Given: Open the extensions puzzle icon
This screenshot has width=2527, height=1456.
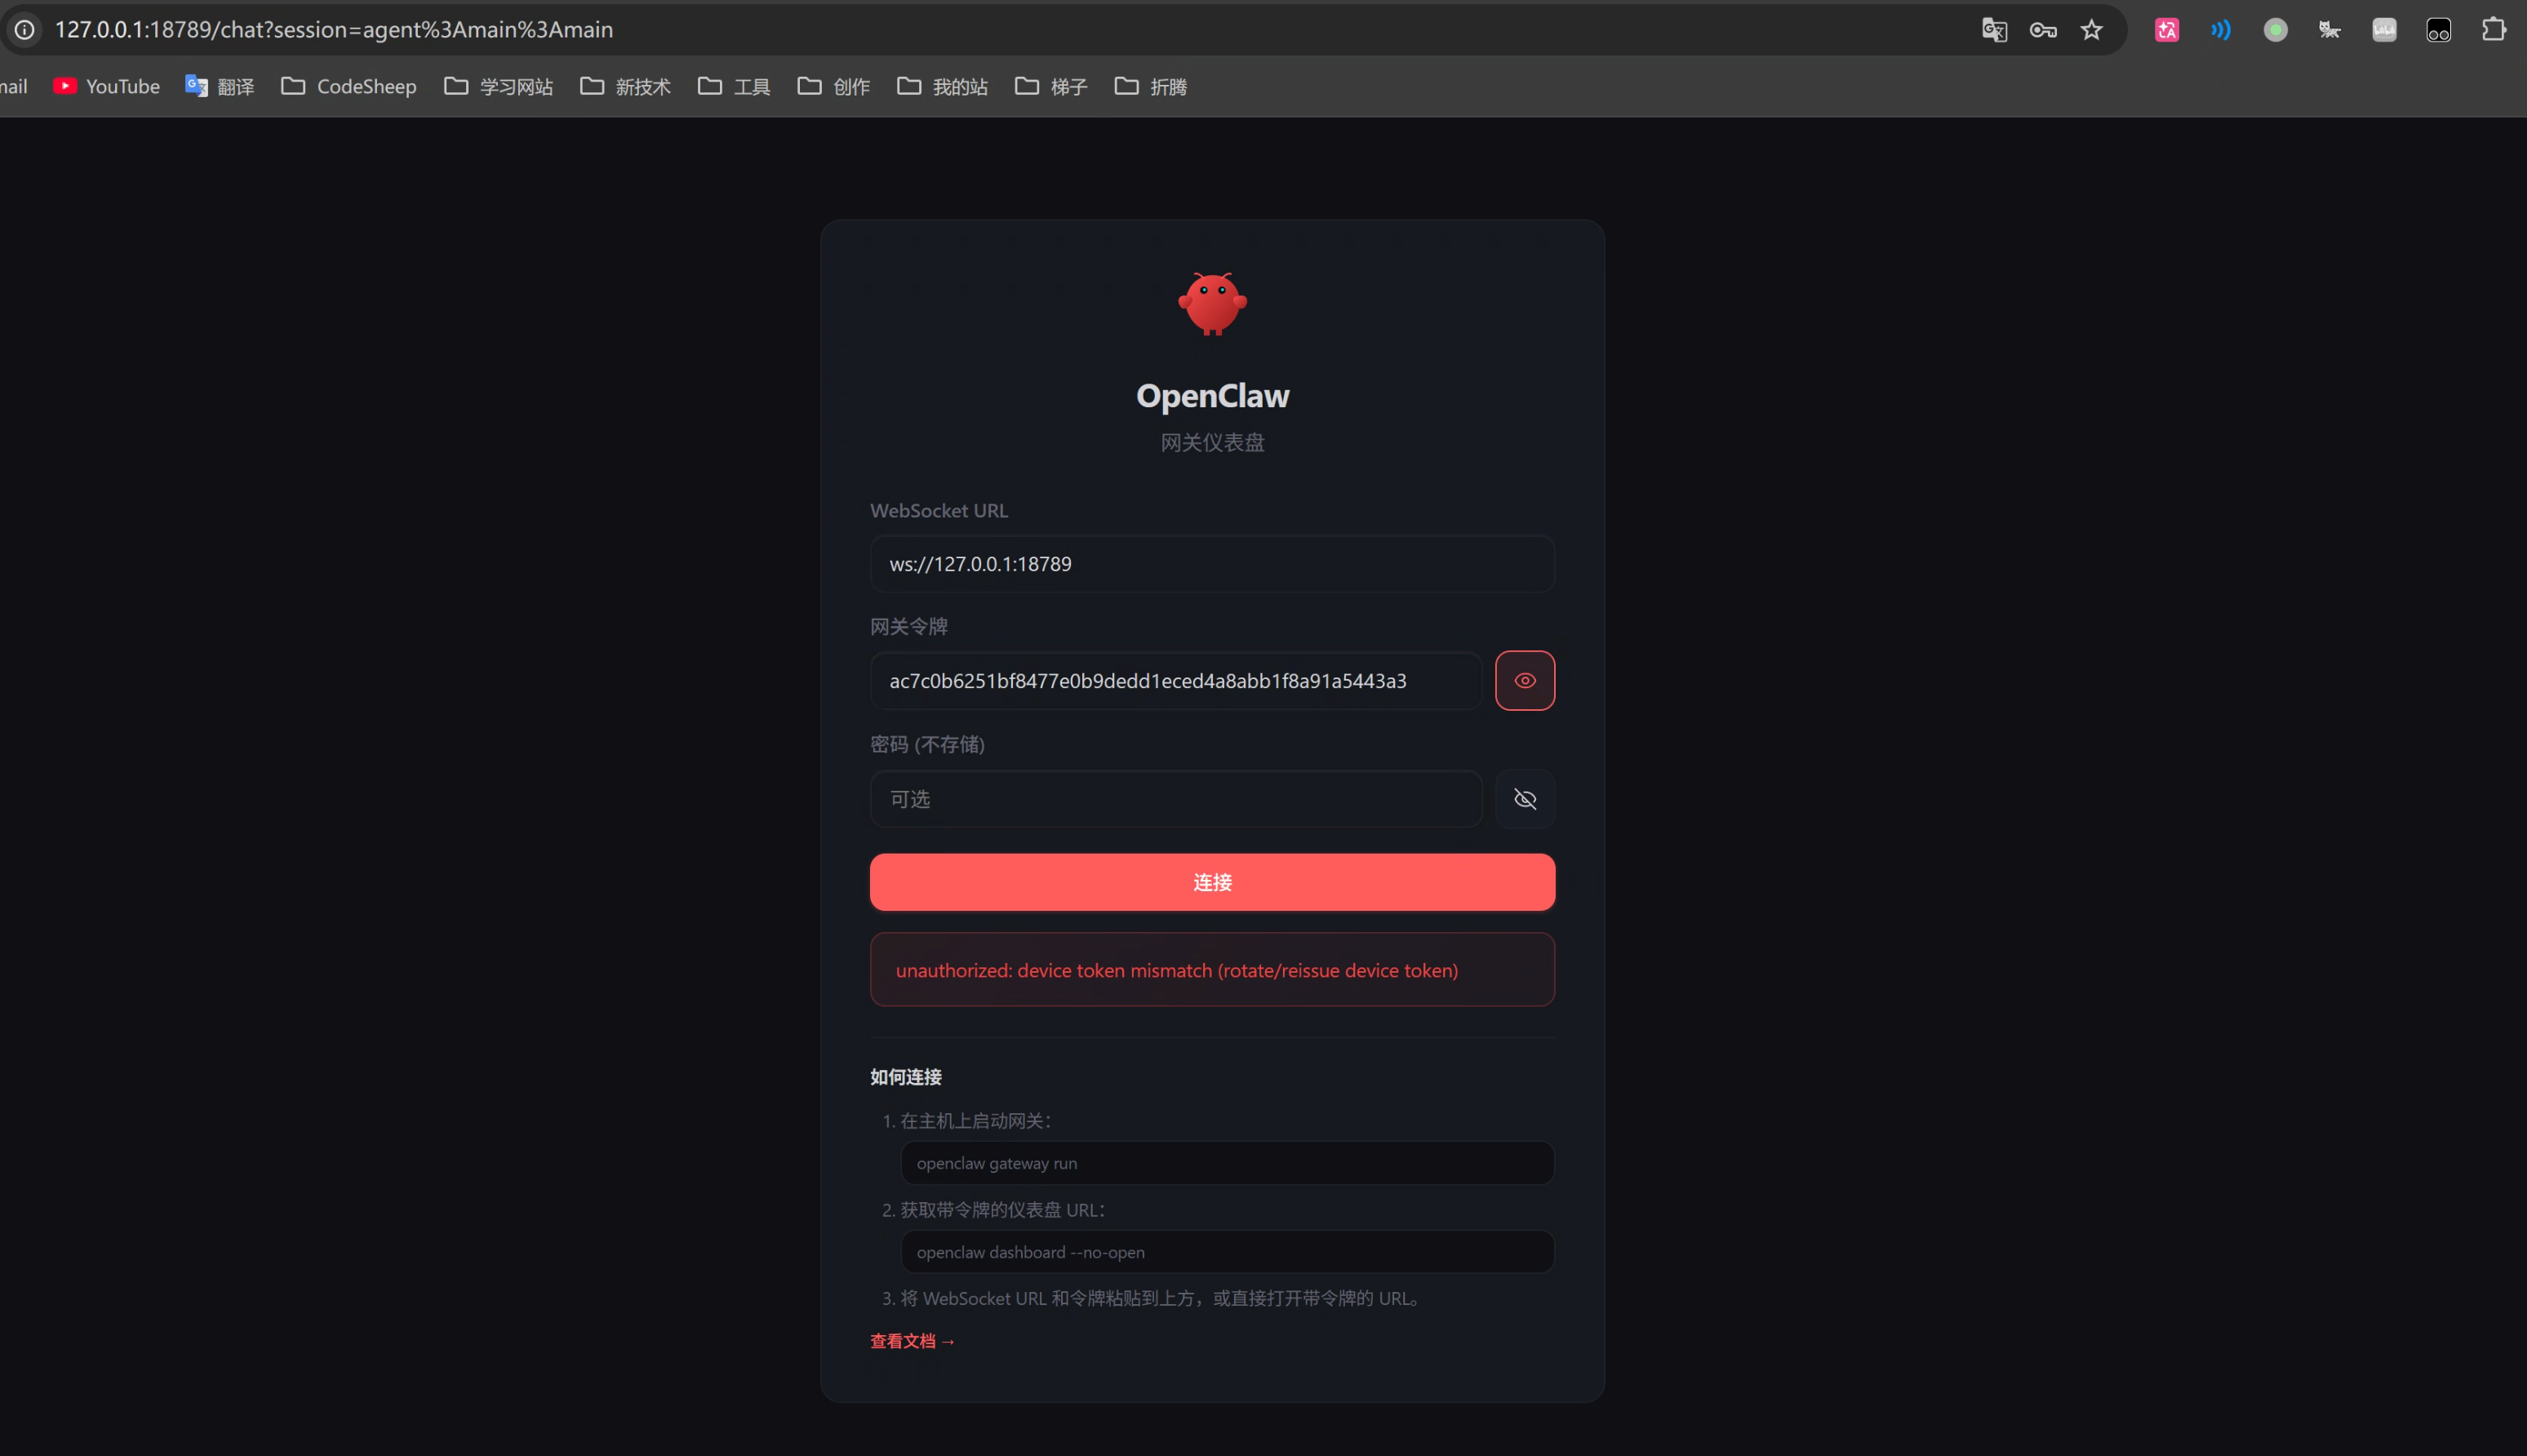Looking at the screenshot, I should 2493,30.
